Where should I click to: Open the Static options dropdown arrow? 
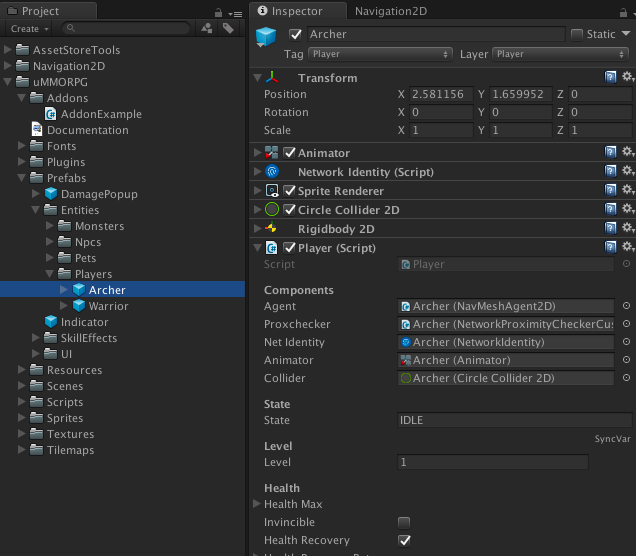pyautogui.click(x=626, y=34)
